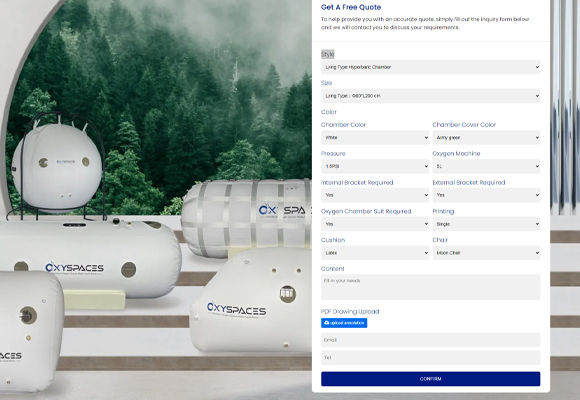This screenshot has width=580, height=400.
Task: Expand the Chamber Color dropdown
Action: point(375,138)
